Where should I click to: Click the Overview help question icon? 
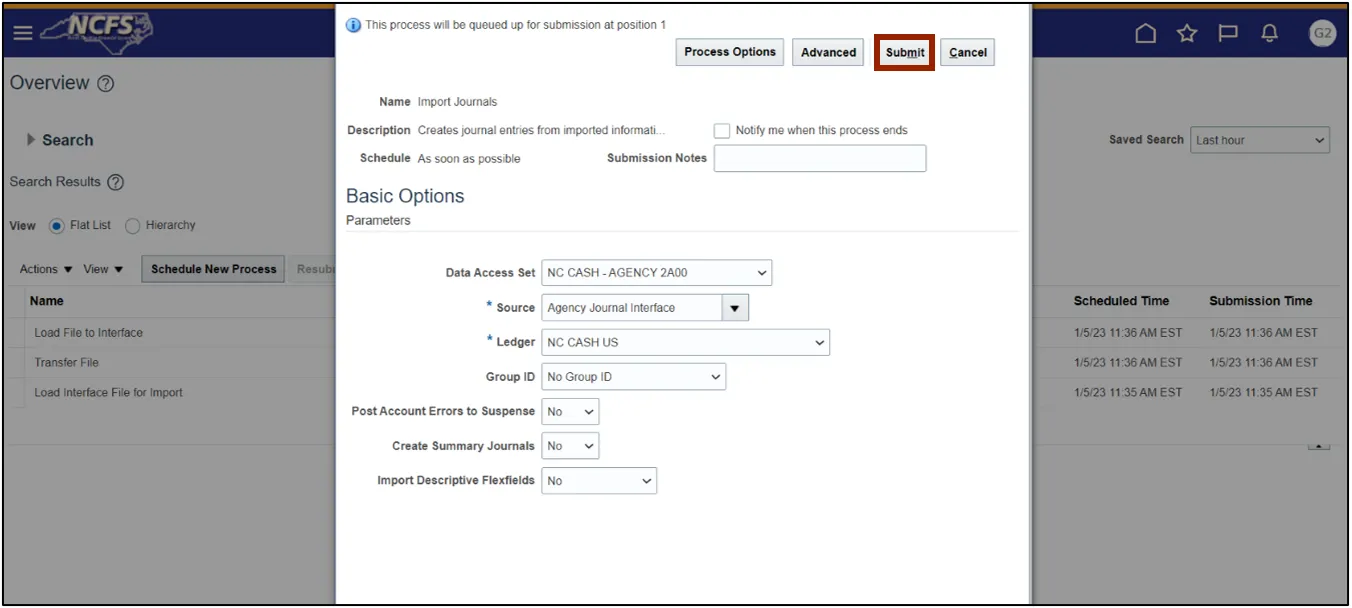pyautogui.click(x=105, y=84)
